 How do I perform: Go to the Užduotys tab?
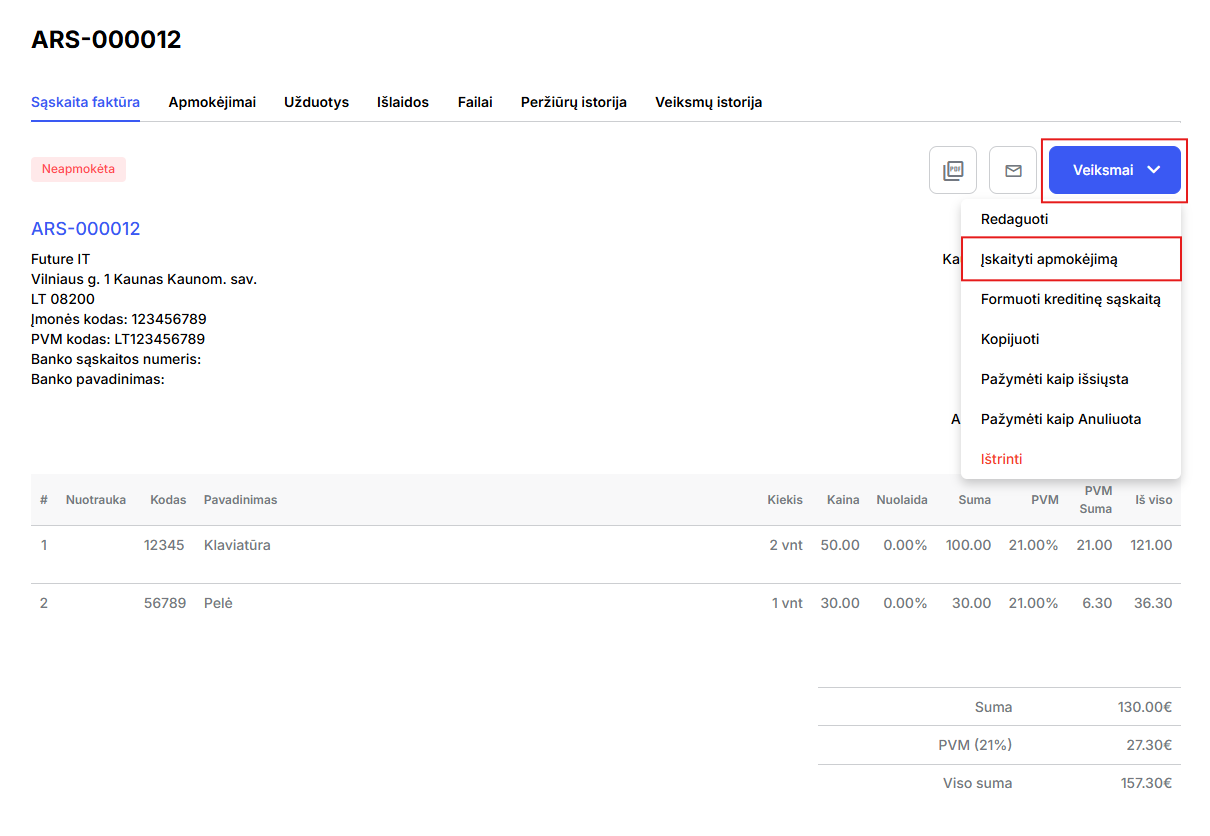tap(316, 102)
